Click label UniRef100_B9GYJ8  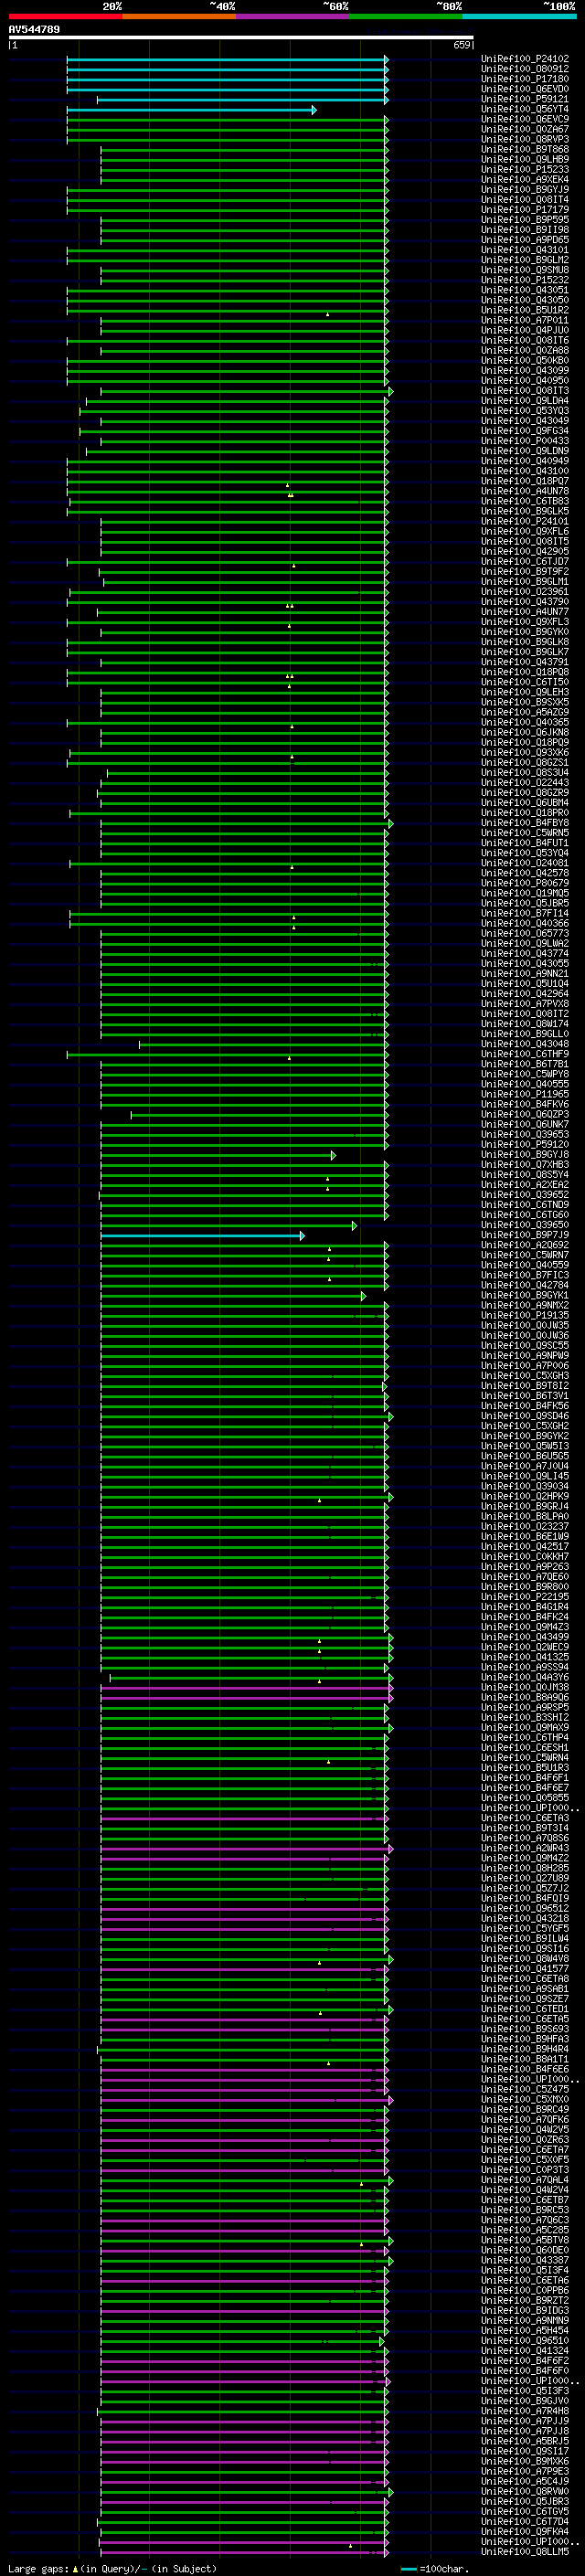(x=525, y=1154)
